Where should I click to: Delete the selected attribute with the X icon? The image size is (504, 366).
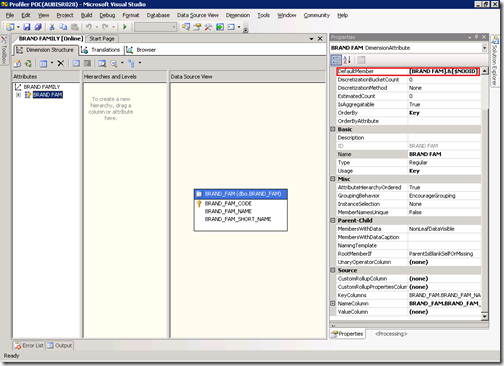[x=60, y=63]
